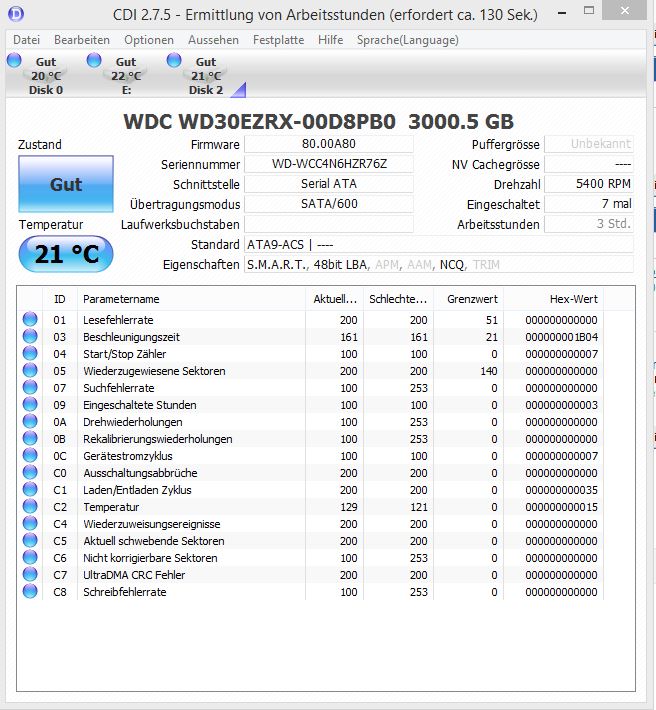The height and width of the screenshot is (710, 656).
Task: Click status orb of Rekalibrierungswiederholungen row
Action: [x=30, y=438]
